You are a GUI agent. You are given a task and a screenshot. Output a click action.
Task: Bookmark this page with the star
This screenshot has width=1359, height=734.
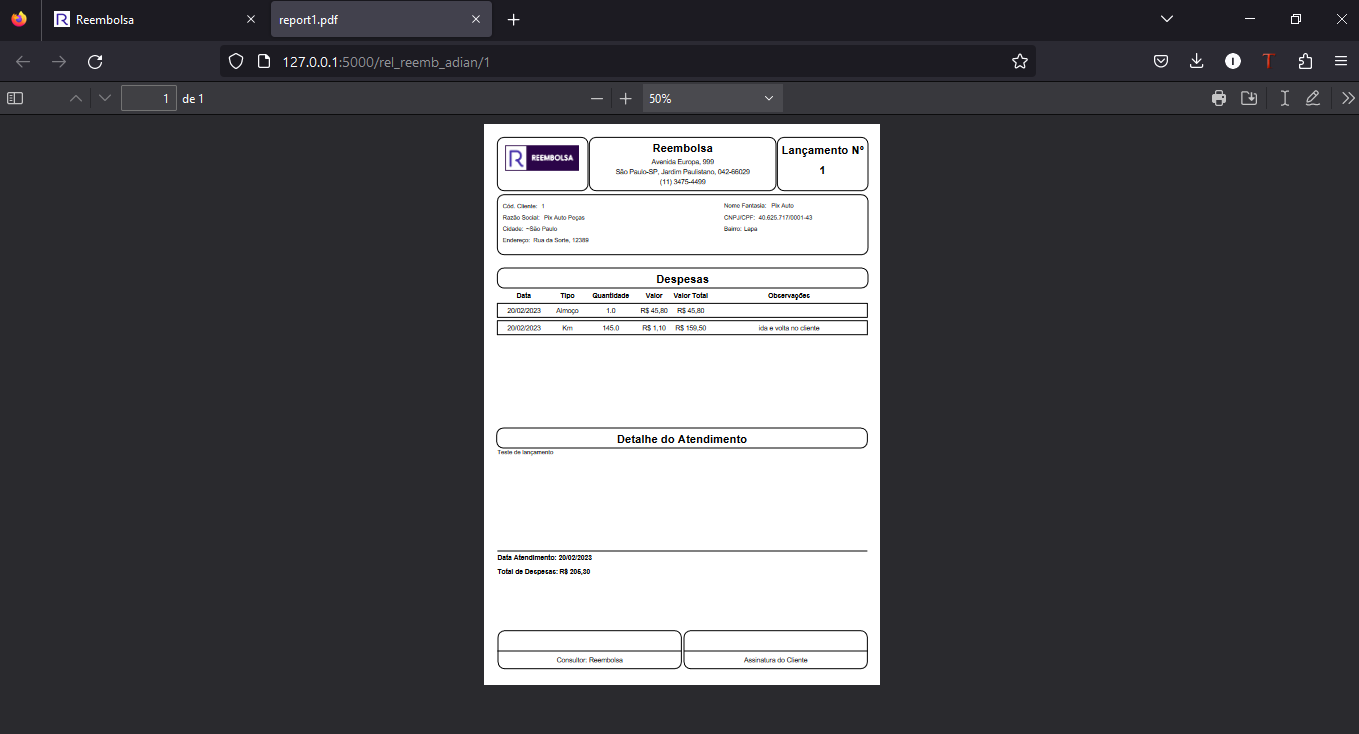click(x=1020, y=61)
